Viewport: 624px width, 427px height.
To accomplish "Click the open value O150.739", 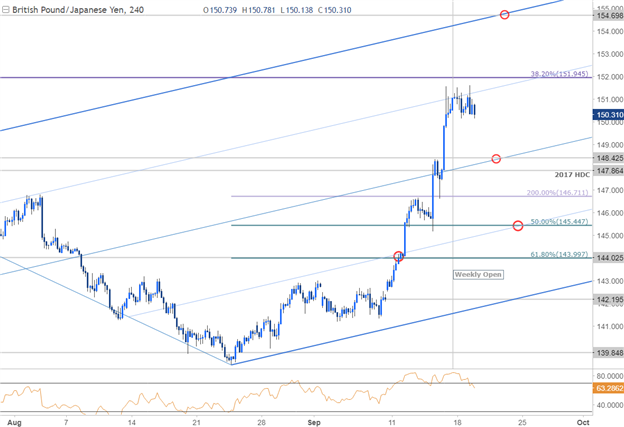I will point(220,10).
